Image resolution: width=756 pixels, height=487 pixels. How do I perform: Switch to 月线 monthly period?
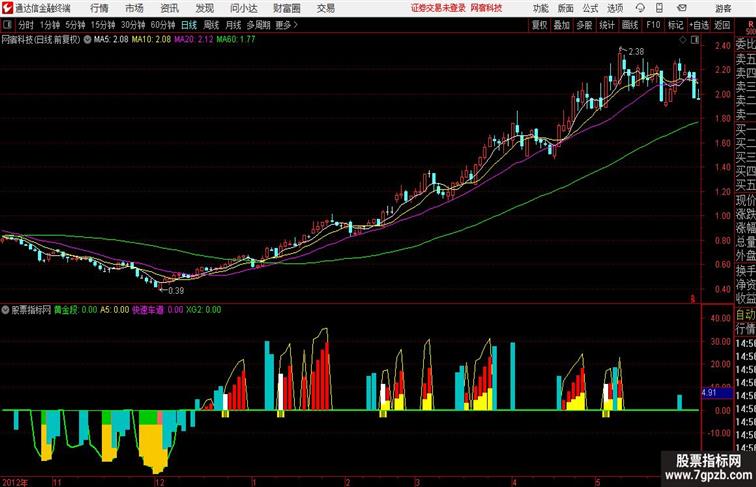[x=233, y=25]
